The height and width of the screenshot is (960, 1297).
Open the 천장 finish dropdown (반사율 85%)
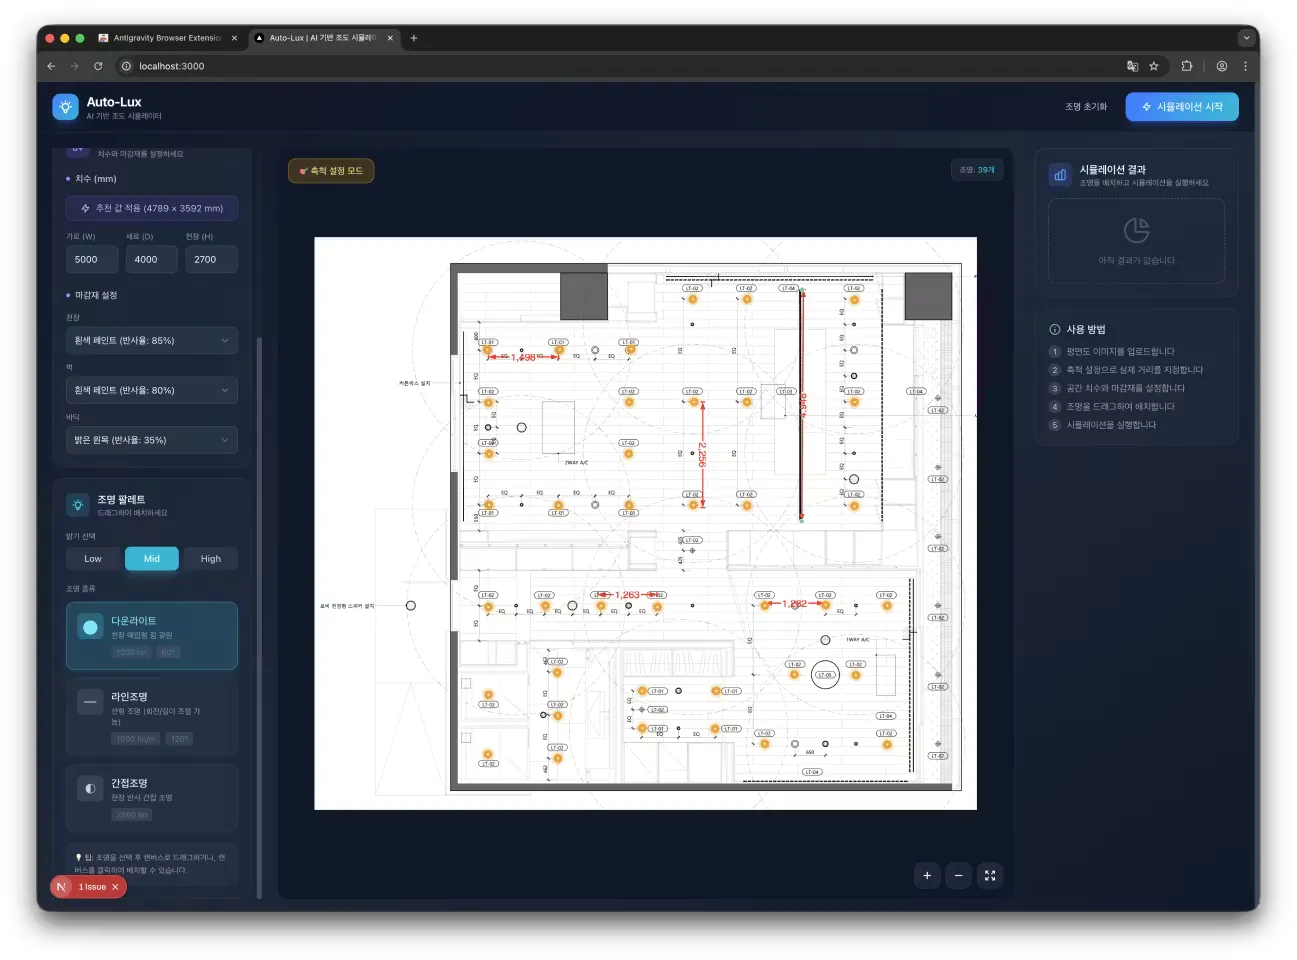tap(152, 341)
